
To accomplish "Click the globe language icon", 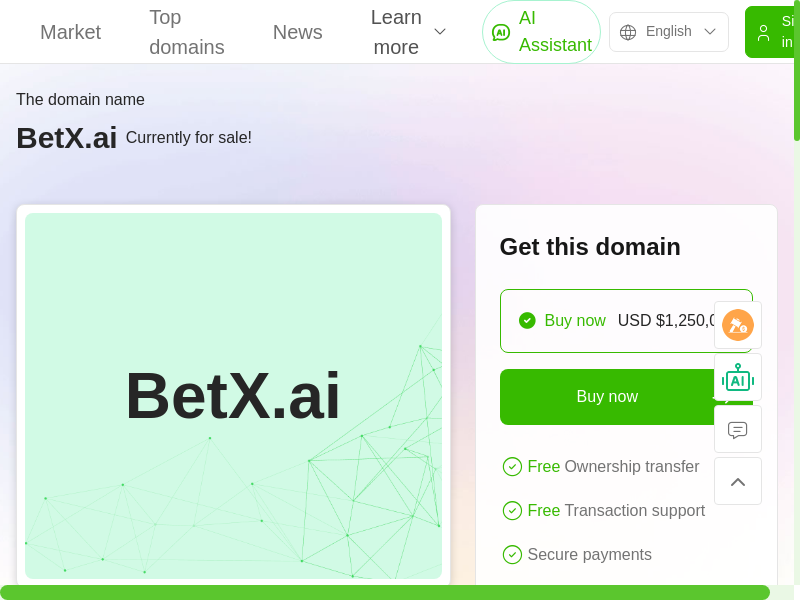I will [x=628, y=32].
